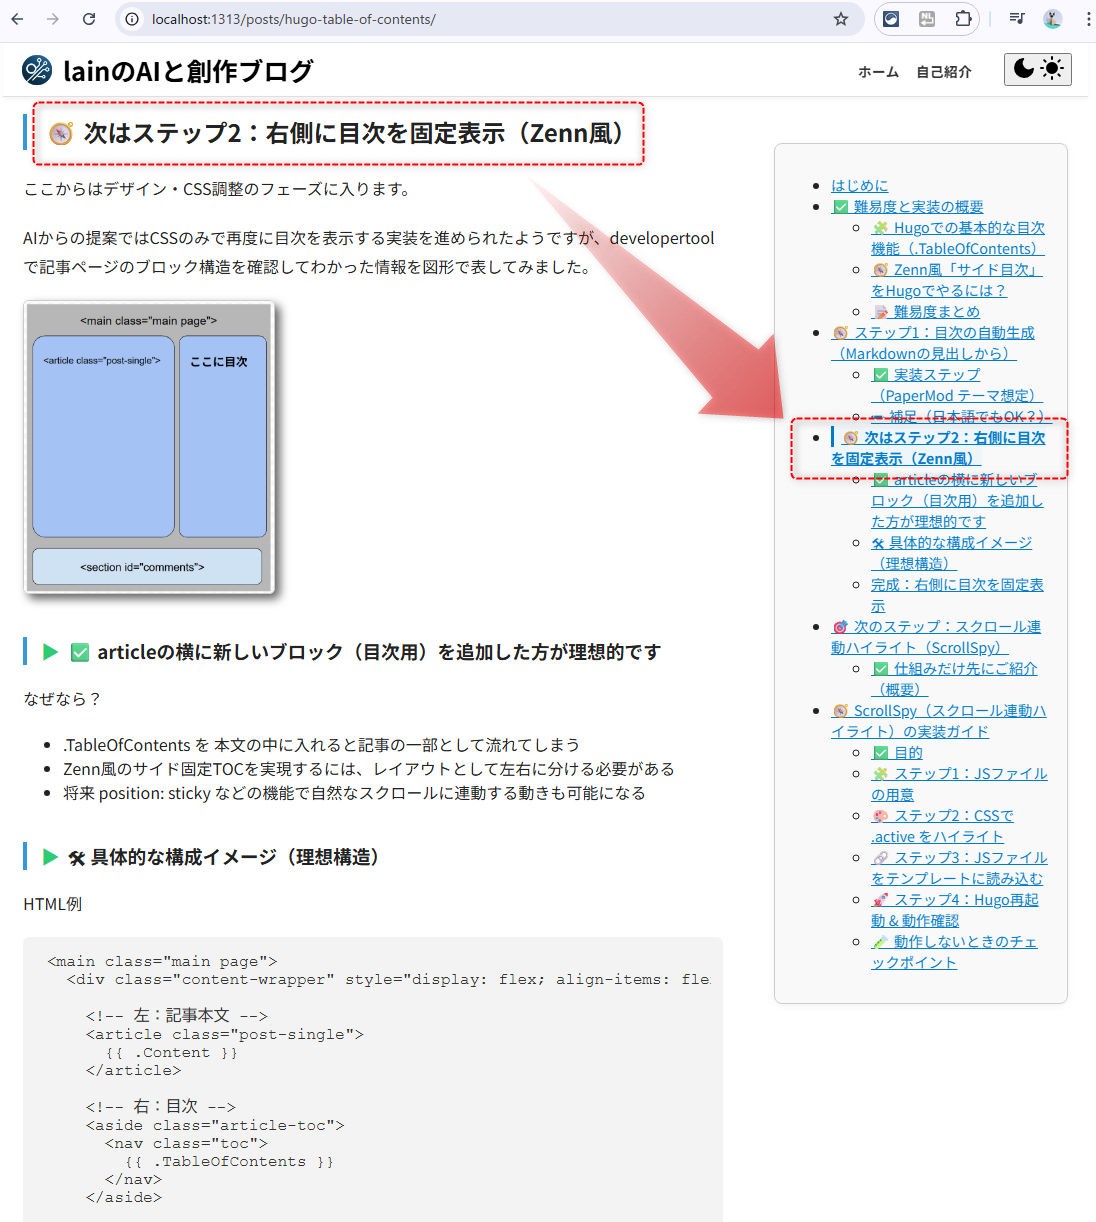The width and height of the screenshot is (1096, 1222).
Task: Click the はじめに link in the table of contents
Action: click(859, 185)
